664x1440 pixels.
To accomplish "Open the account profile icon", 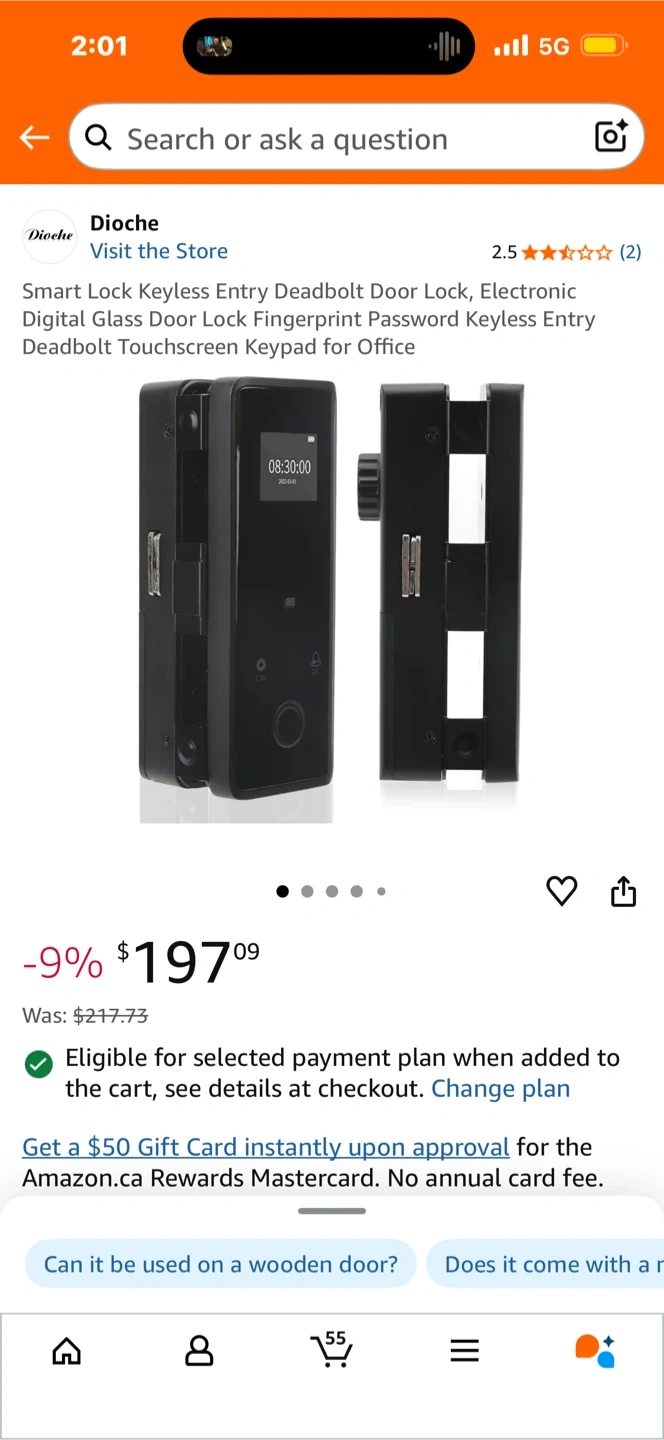I will click(199, 1352).
